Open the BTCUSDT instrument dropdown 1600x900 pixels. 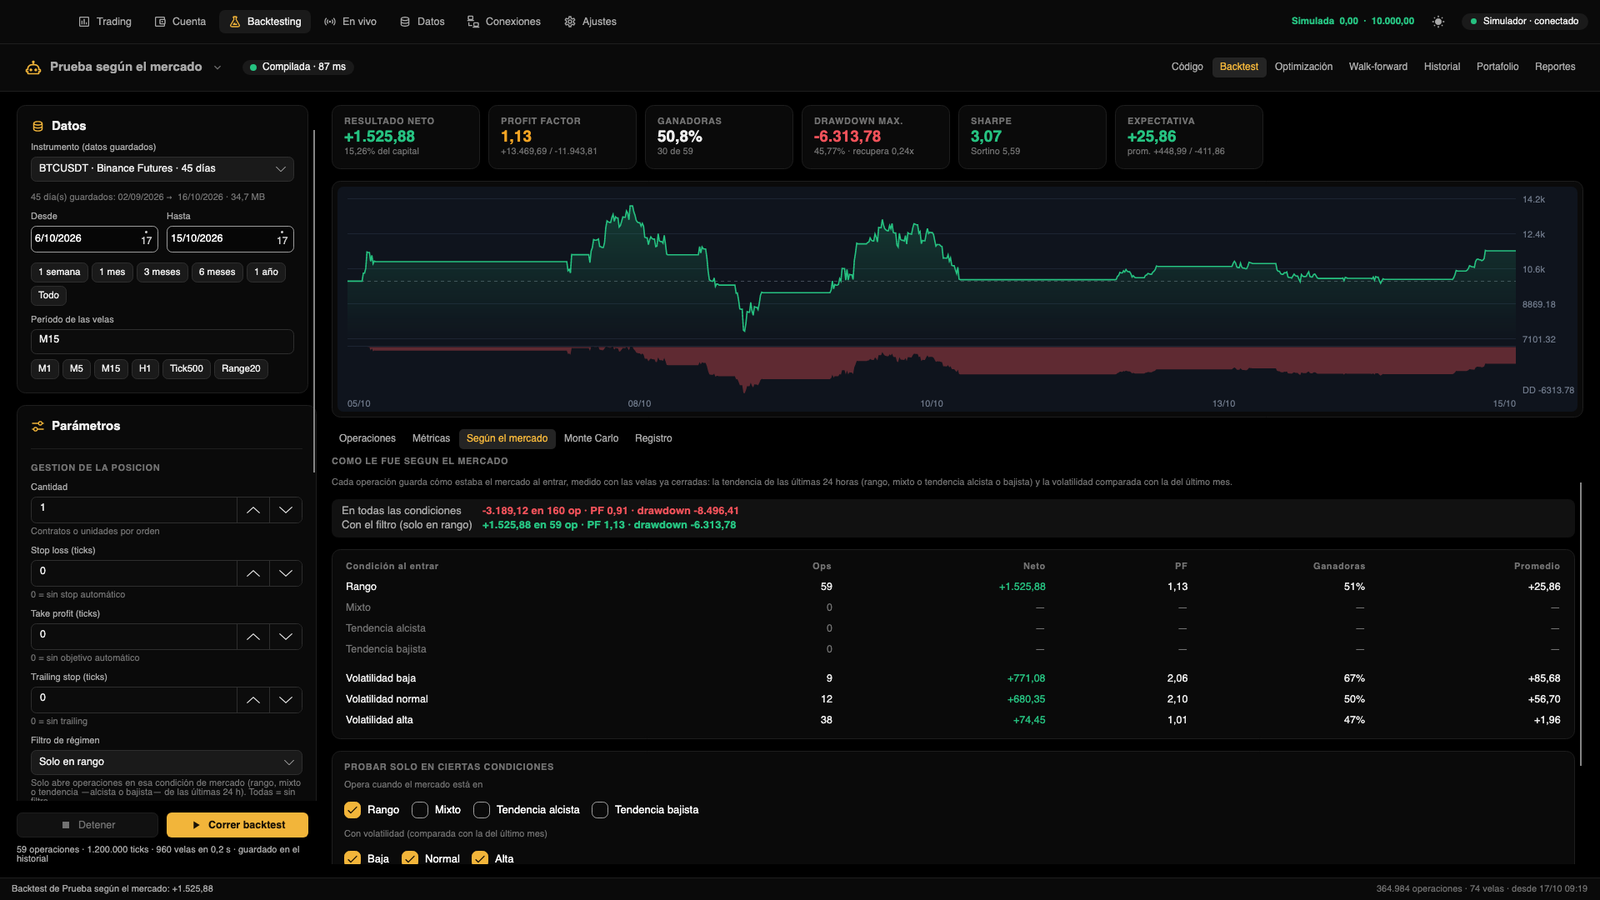tap(162, 169)
